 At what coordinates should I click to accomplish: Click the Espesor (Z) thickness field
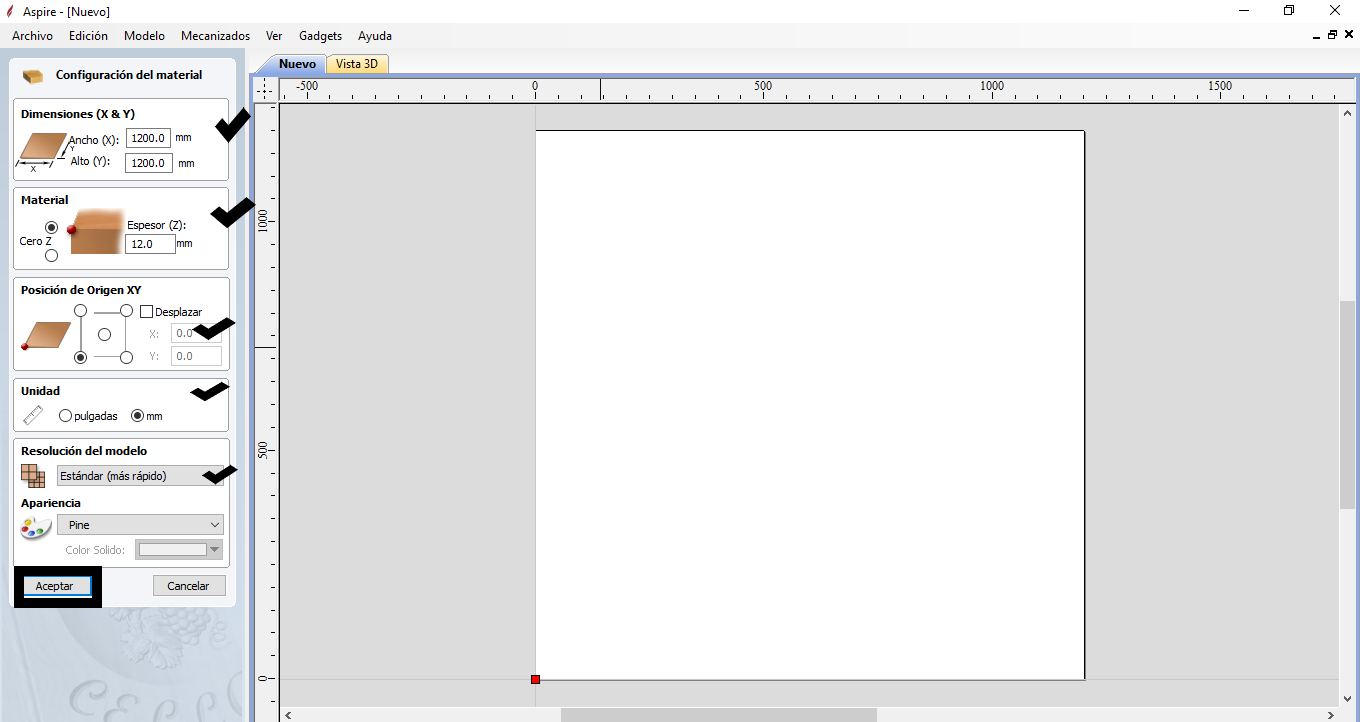click(150, 244)
